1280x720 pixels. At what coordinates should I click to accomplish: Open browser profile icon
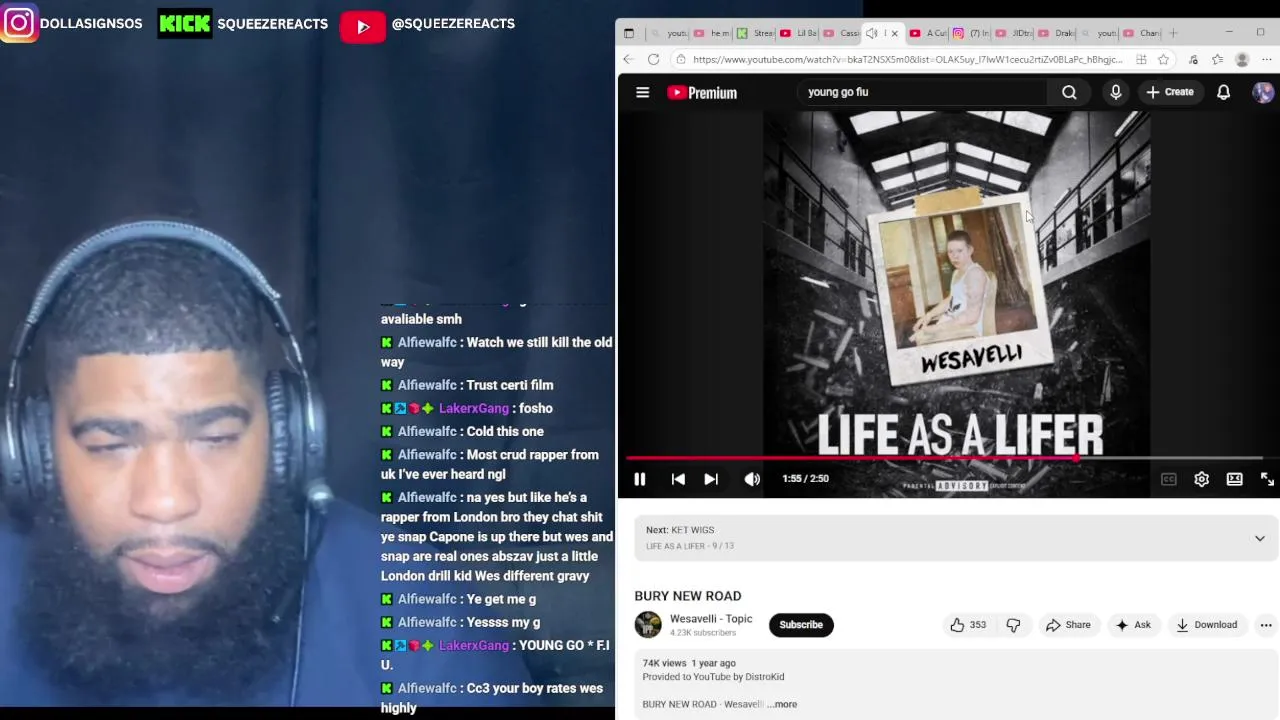click(1242, 59)
